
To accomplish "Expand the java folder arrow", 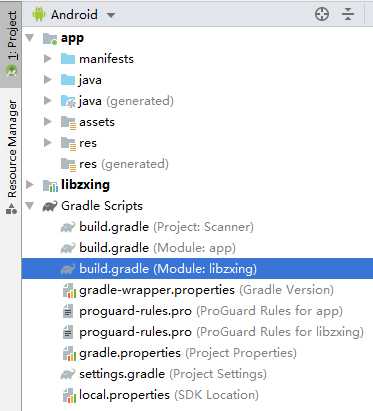I will (x=48, y=79).
